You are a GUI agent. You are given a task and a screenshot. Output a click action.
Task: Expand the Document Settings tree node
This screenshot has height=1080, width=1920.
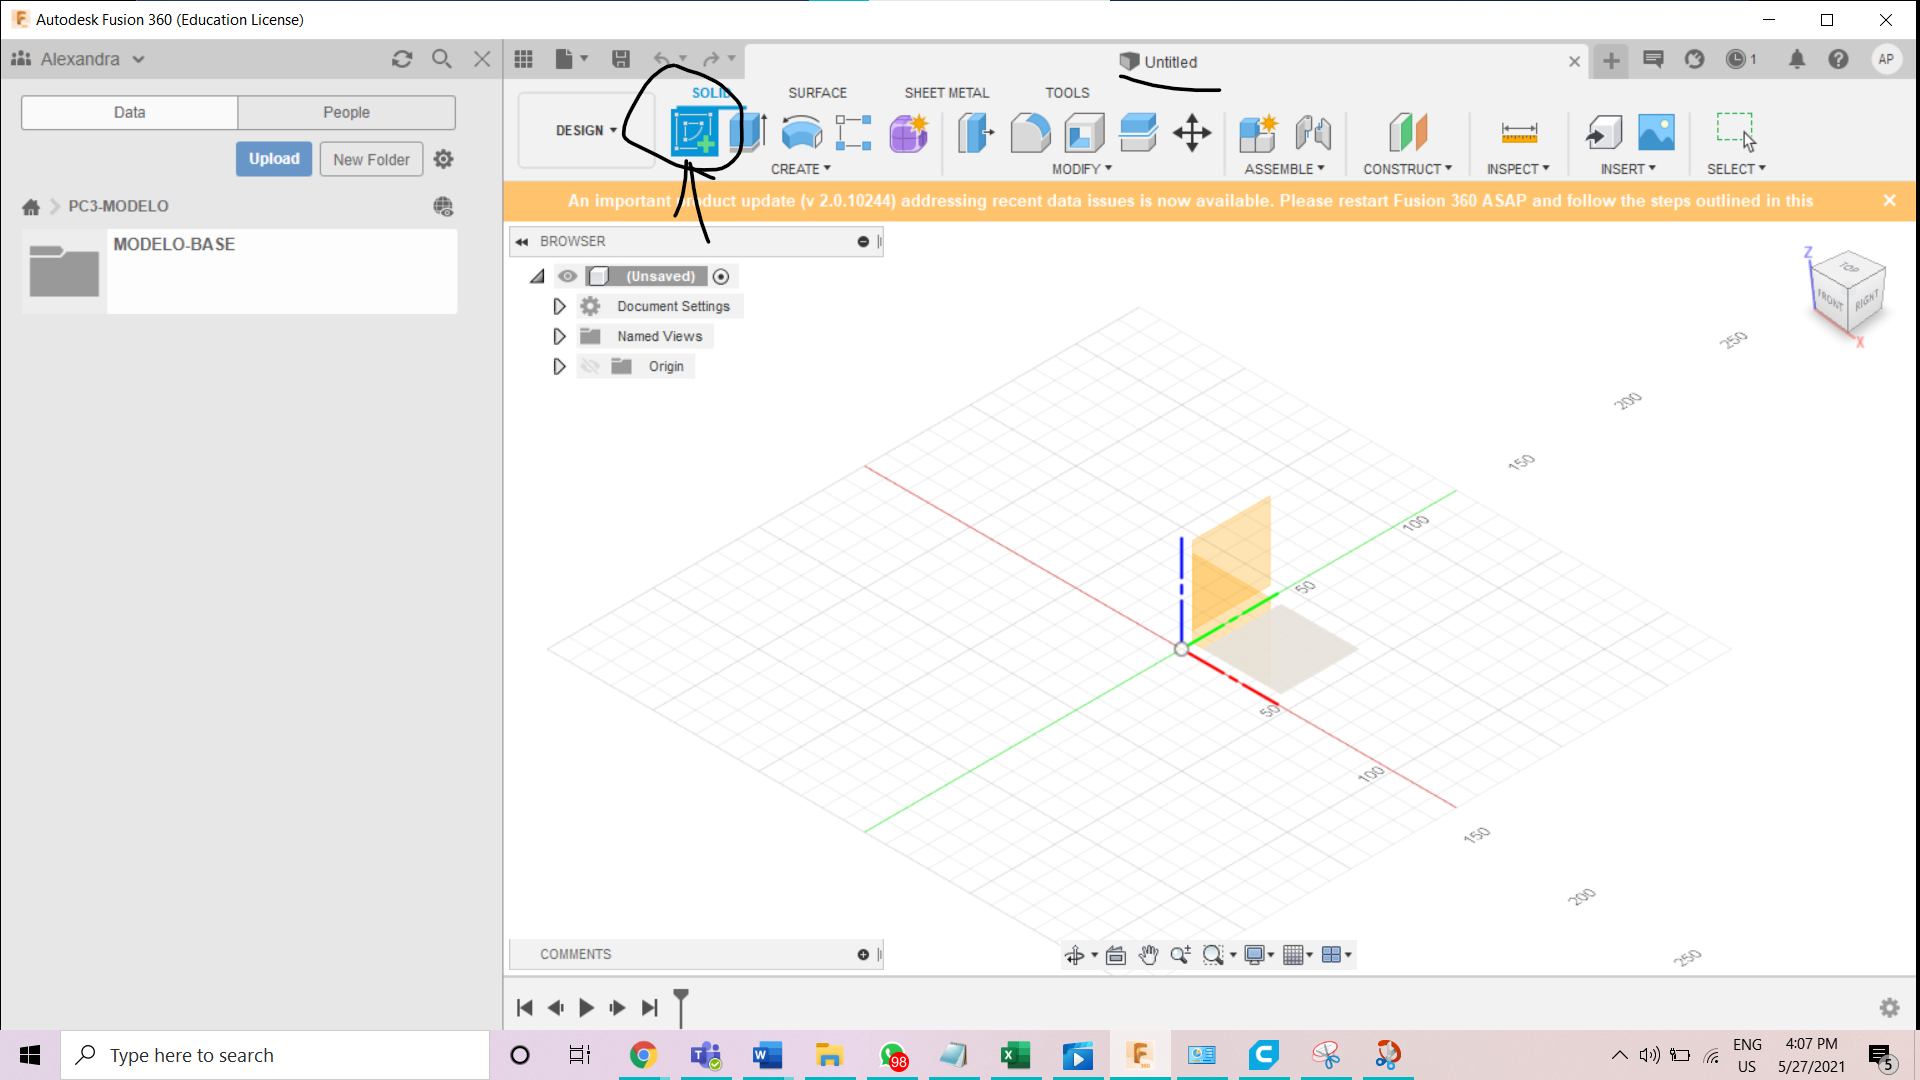point(559,307)
